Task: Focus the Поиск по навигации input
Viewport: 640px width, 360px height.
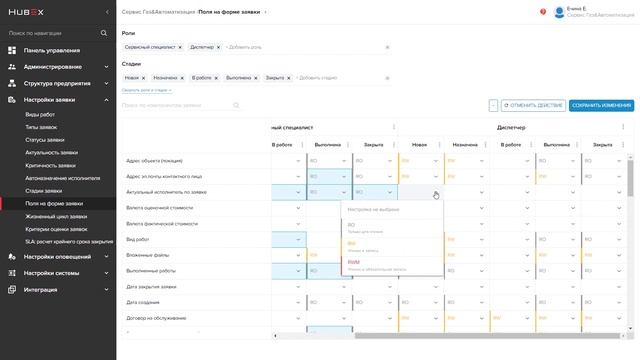Action: pyautogui.click(x=53, y=33)
